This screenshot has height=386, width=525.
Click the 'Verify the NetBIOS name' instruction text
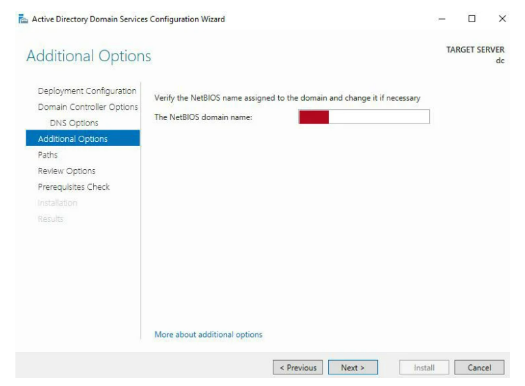pyautogui.click(x=287, y=98)
